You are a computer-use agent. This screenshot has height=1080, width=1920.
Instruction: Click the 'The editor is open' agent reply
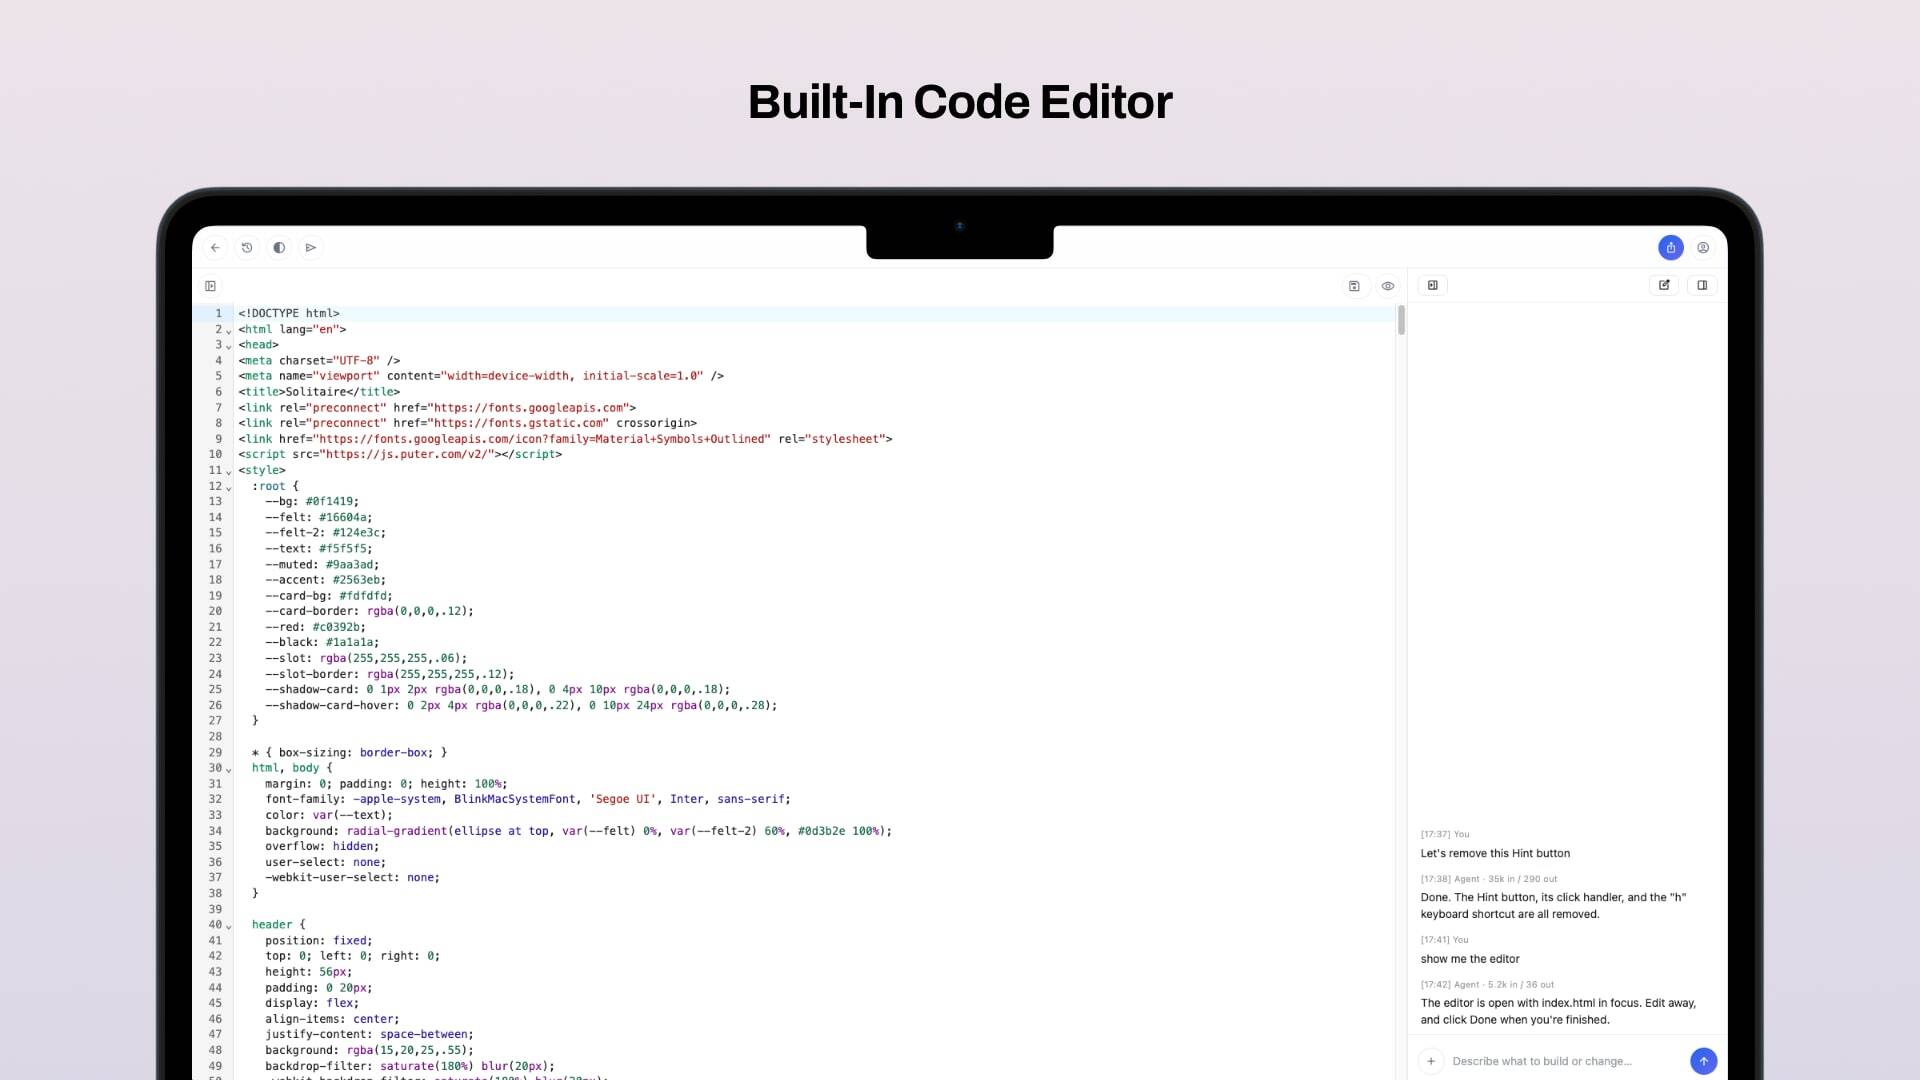point(1558,1012)
